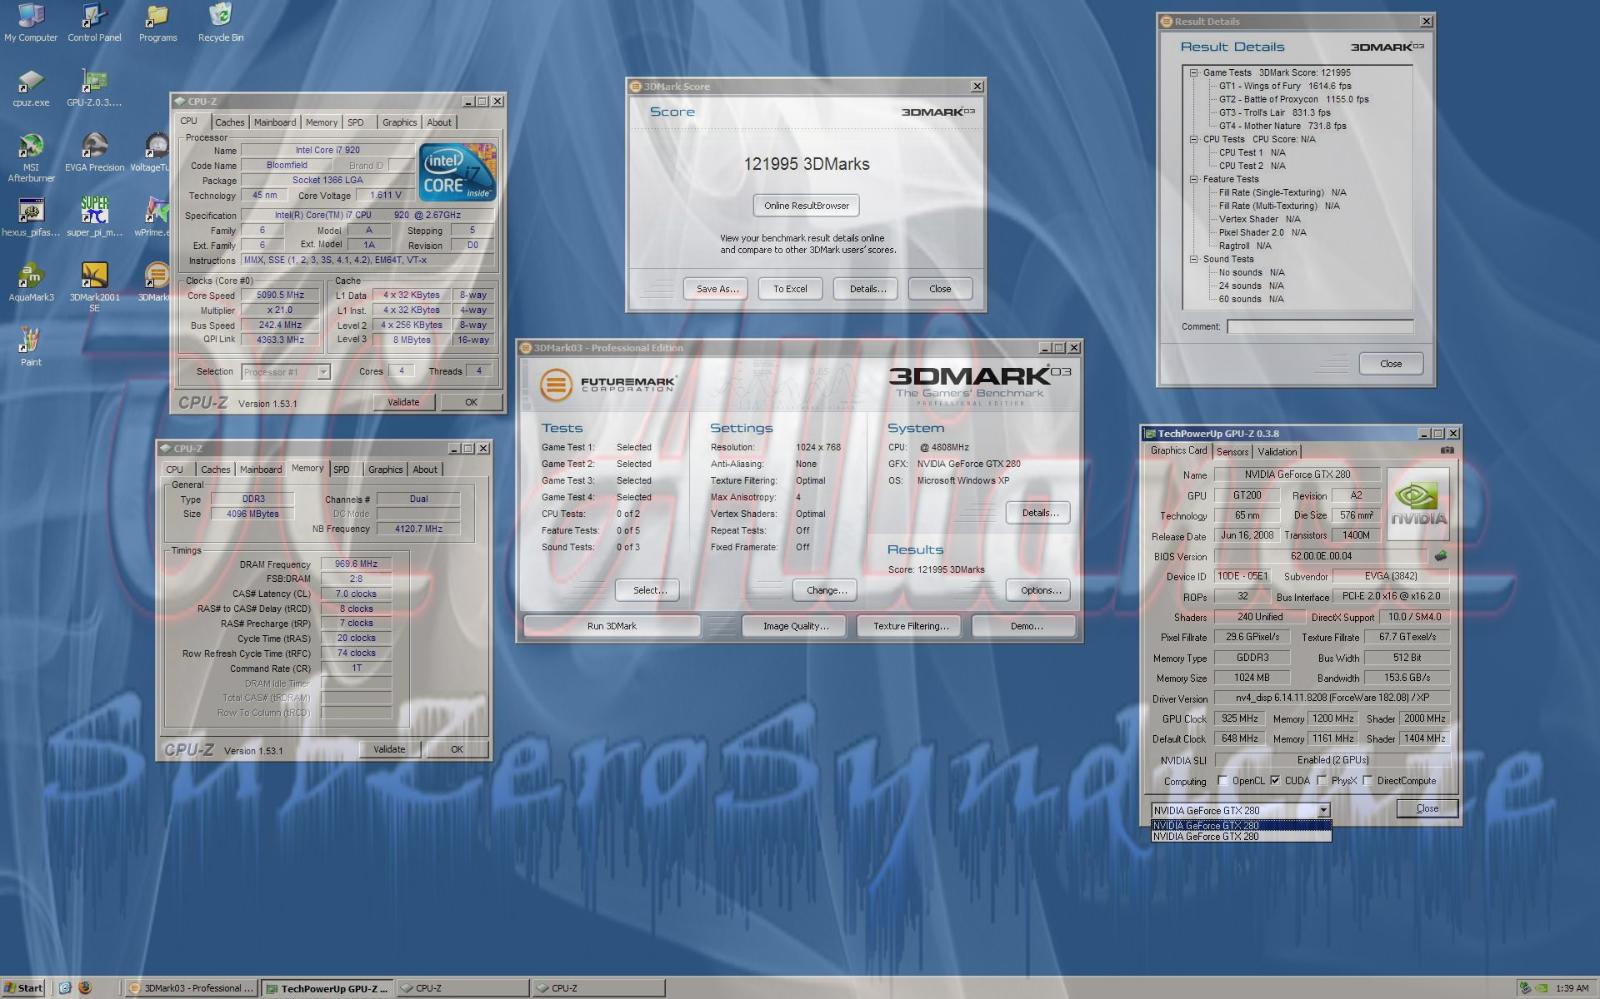1600x999 pixels.
Task: Switch to Mainboard tab in top CPU-Z window
Action: click(x=274, y=122)
